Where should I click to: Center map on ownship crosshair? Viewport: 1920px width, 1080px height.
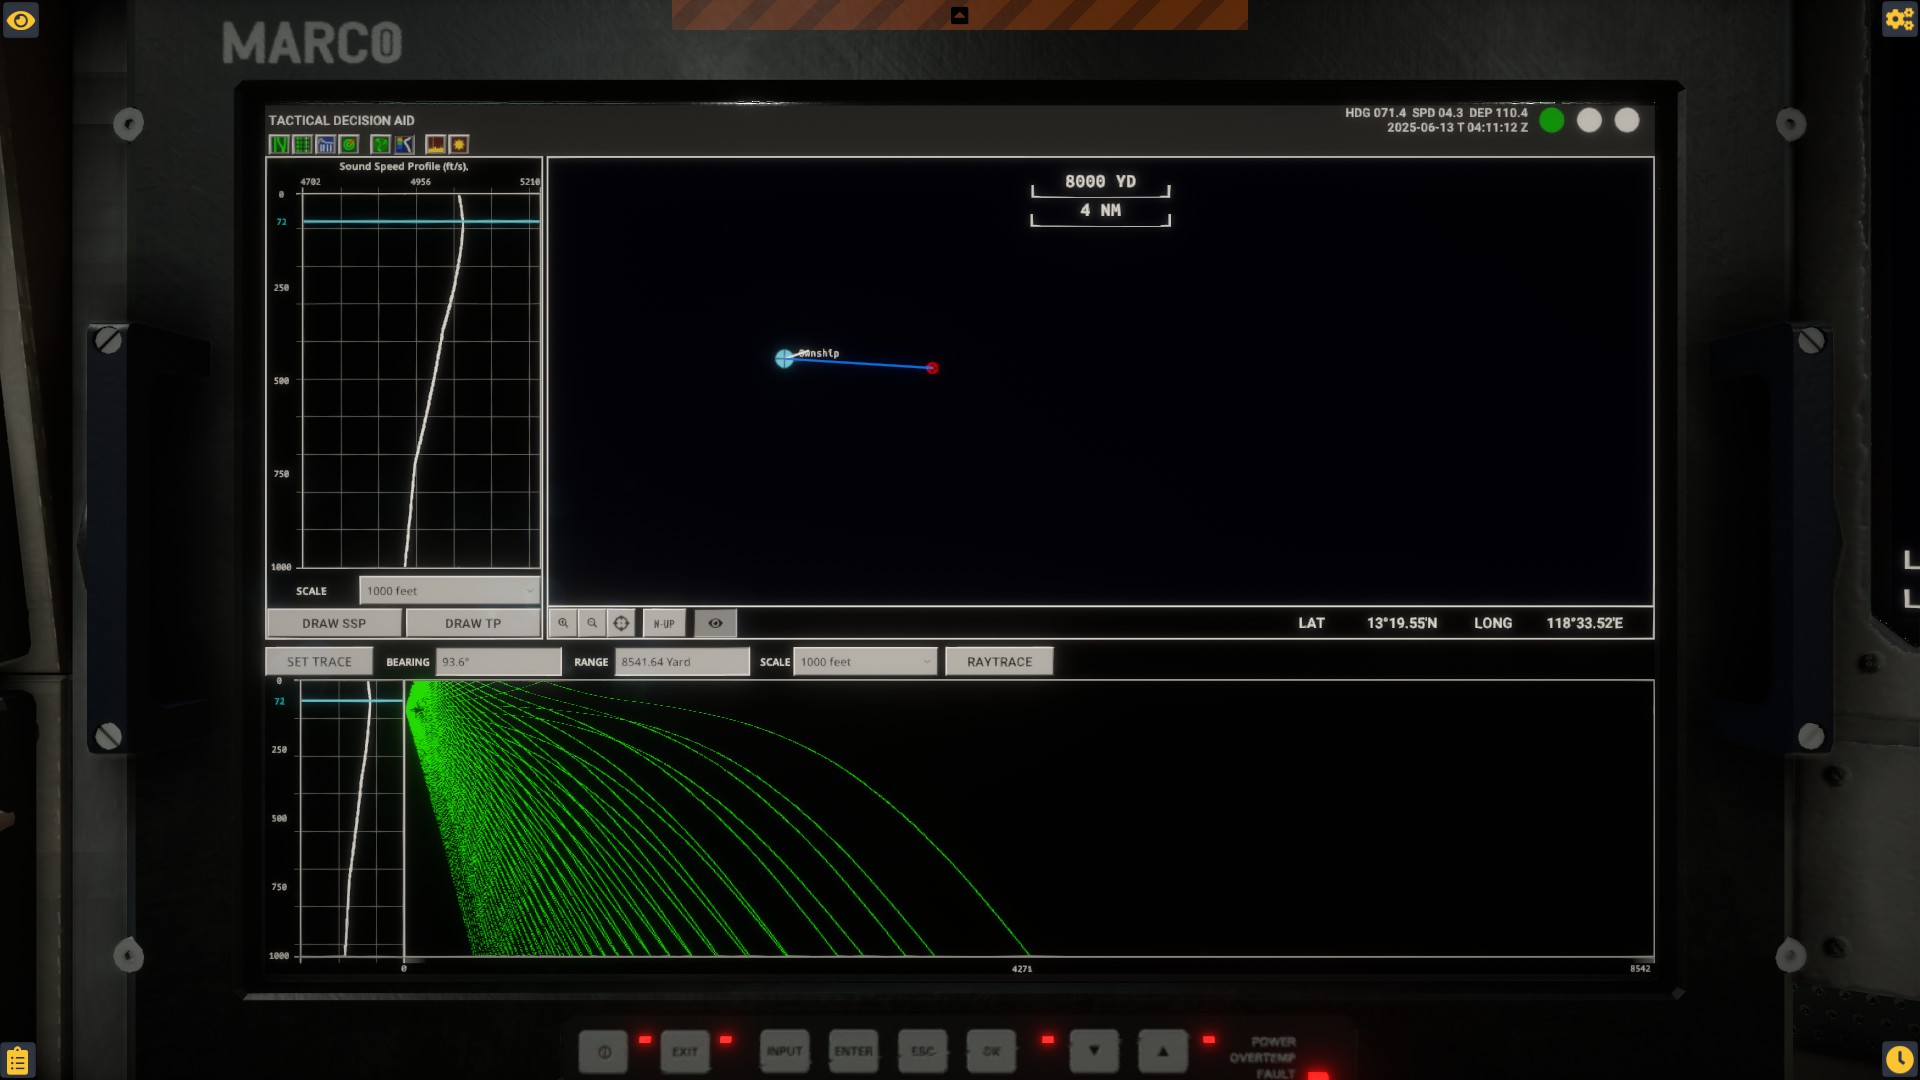621,623
